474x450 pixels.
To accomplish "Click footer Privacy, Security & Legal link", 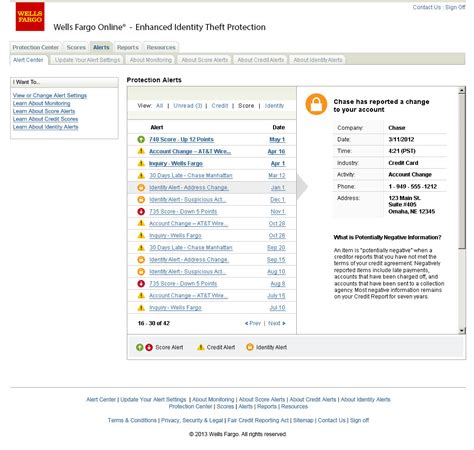I will (192, 420).
